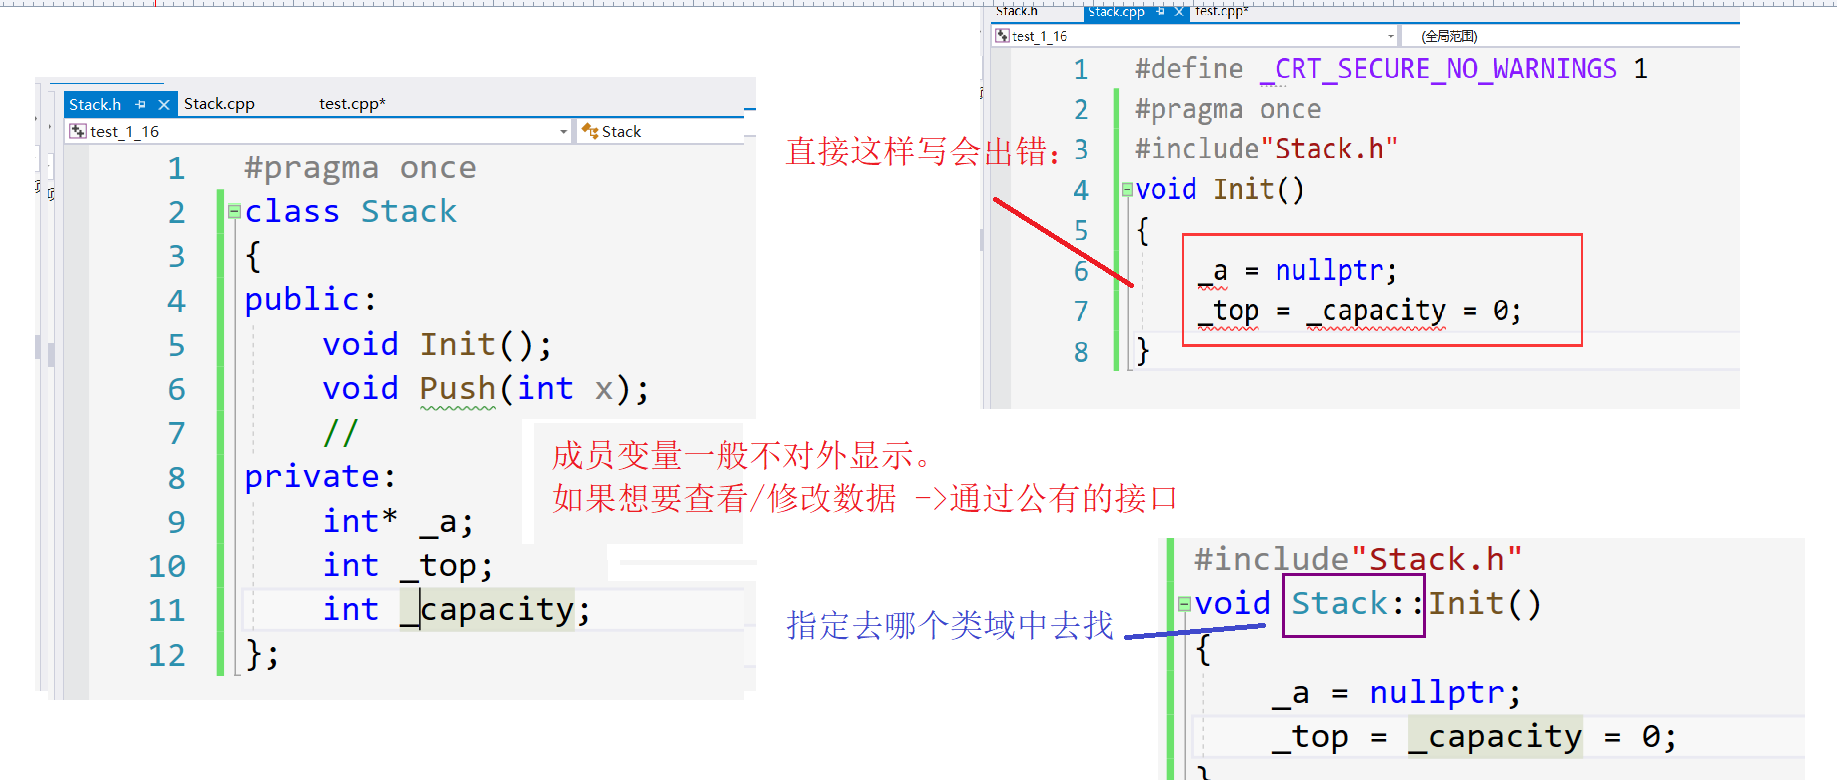The image size is (1837, 780).
Task: Click line number 7 in Stack.h editor
Action: pos(176,433)
